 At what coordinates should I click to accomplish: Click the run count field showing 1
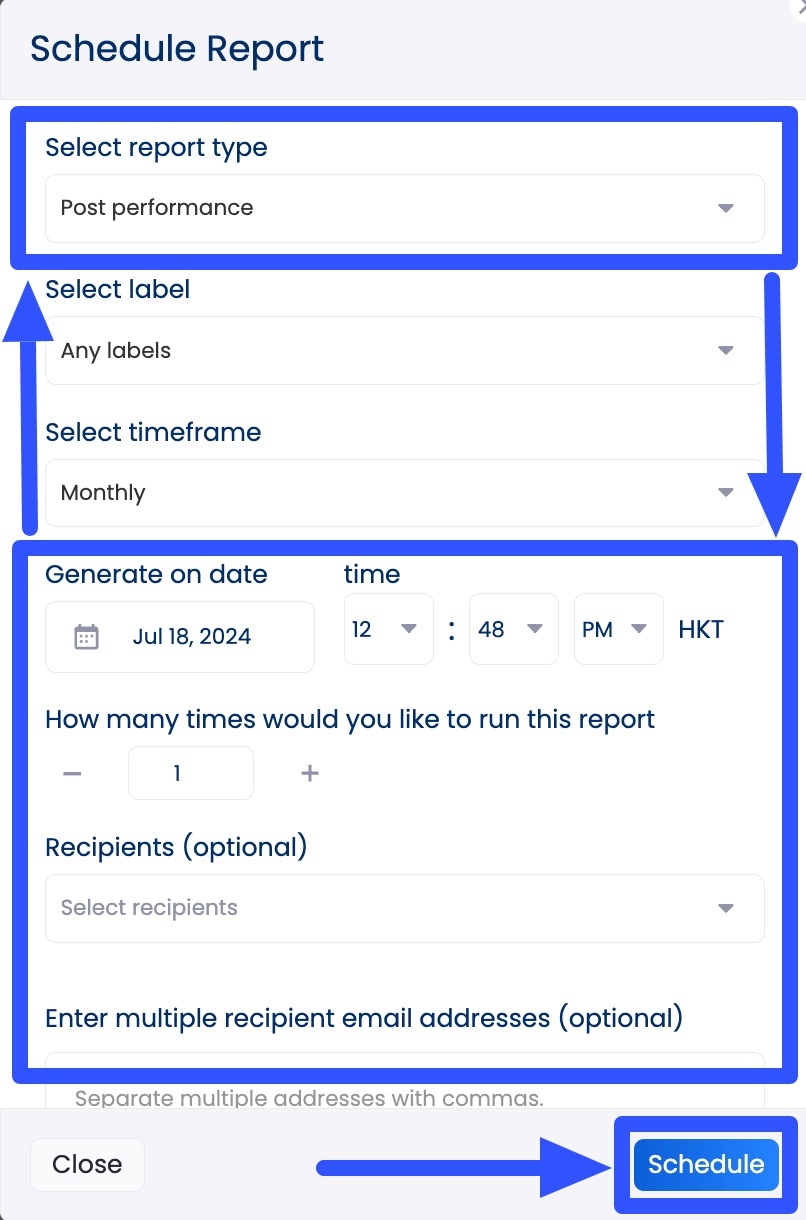click(190, 772)
